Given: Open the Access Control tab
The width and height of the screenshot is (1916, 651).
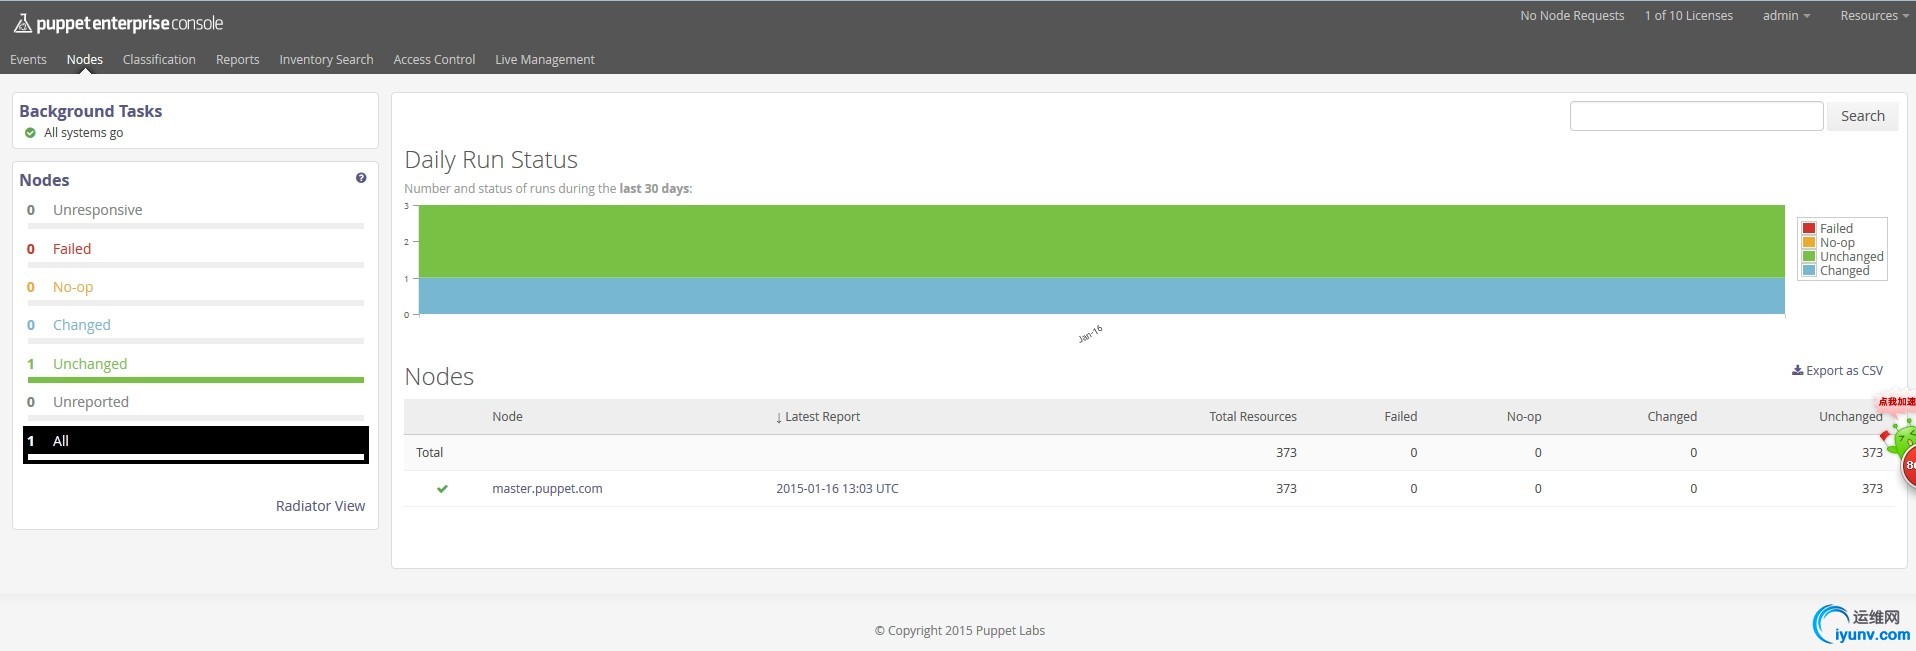Looking at the screenshot, I should pyautogui.click(x=434, y=60).
